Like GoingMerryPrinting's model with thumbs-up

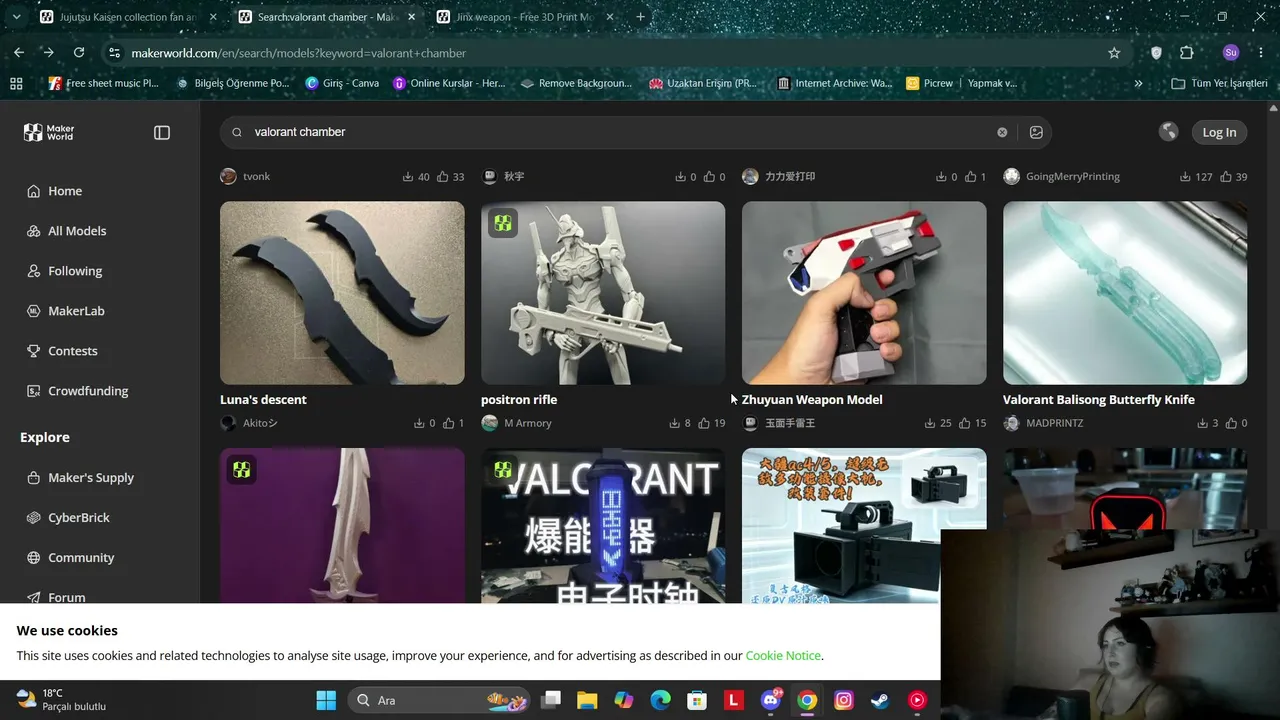1225,176
